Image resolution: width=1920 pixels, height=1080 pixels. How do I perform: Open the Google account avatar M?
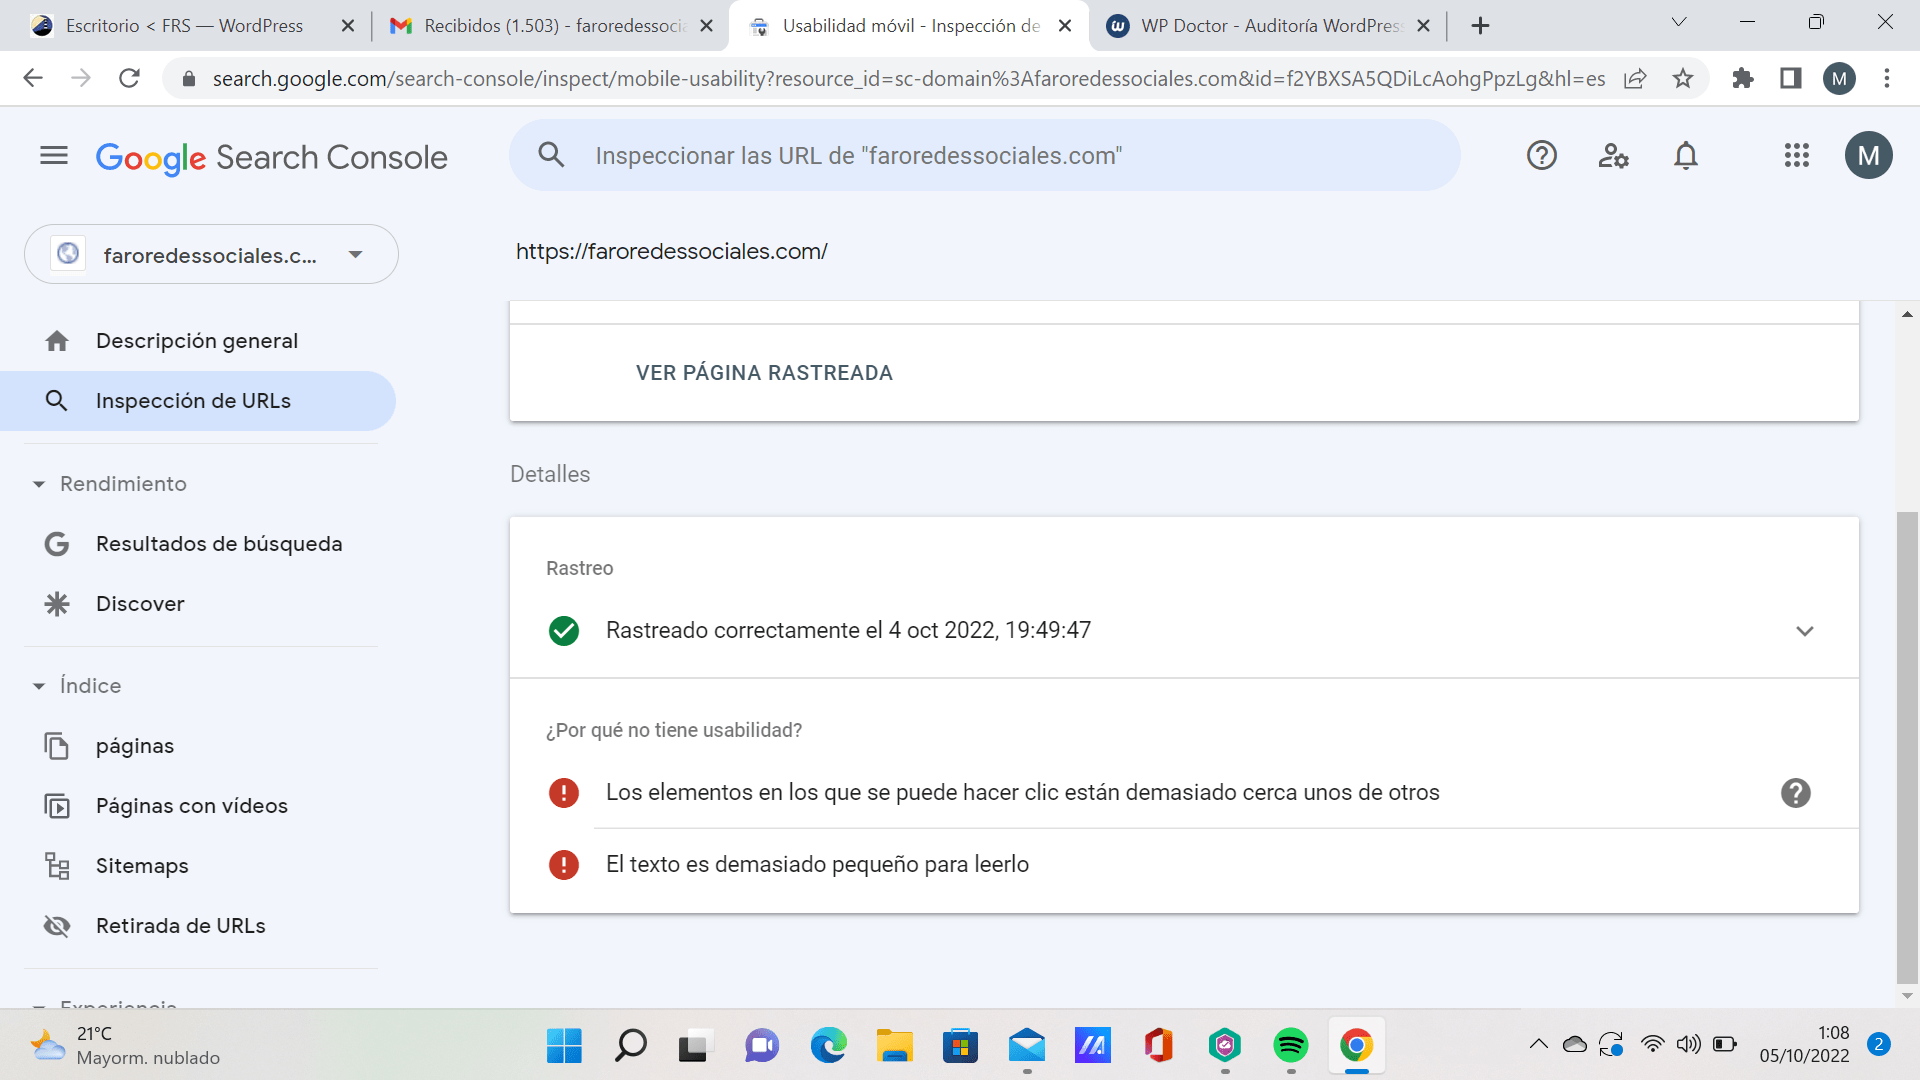tap(1868, 156)
